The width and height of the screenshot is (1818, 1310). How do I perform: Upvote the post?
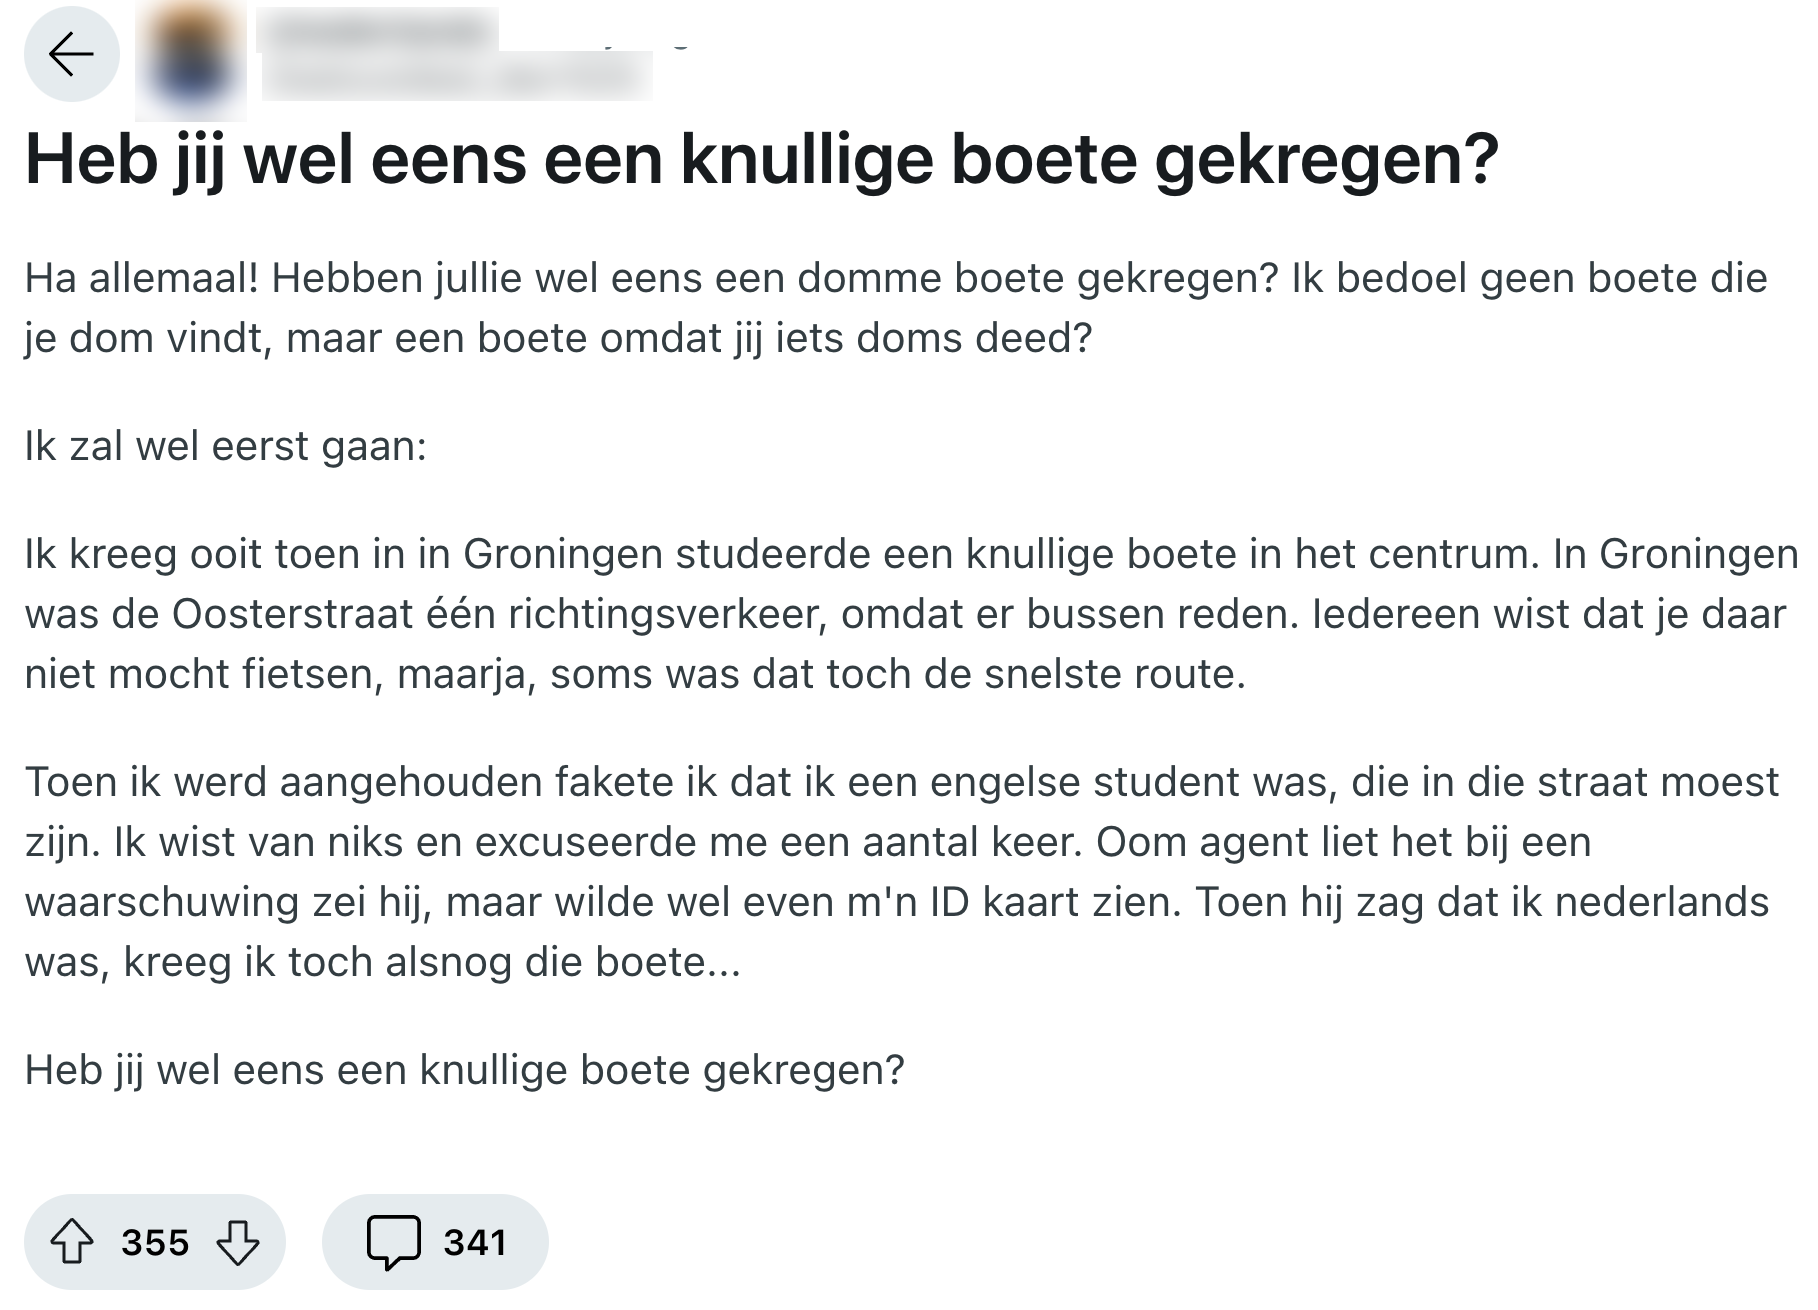pos(72,1243)
